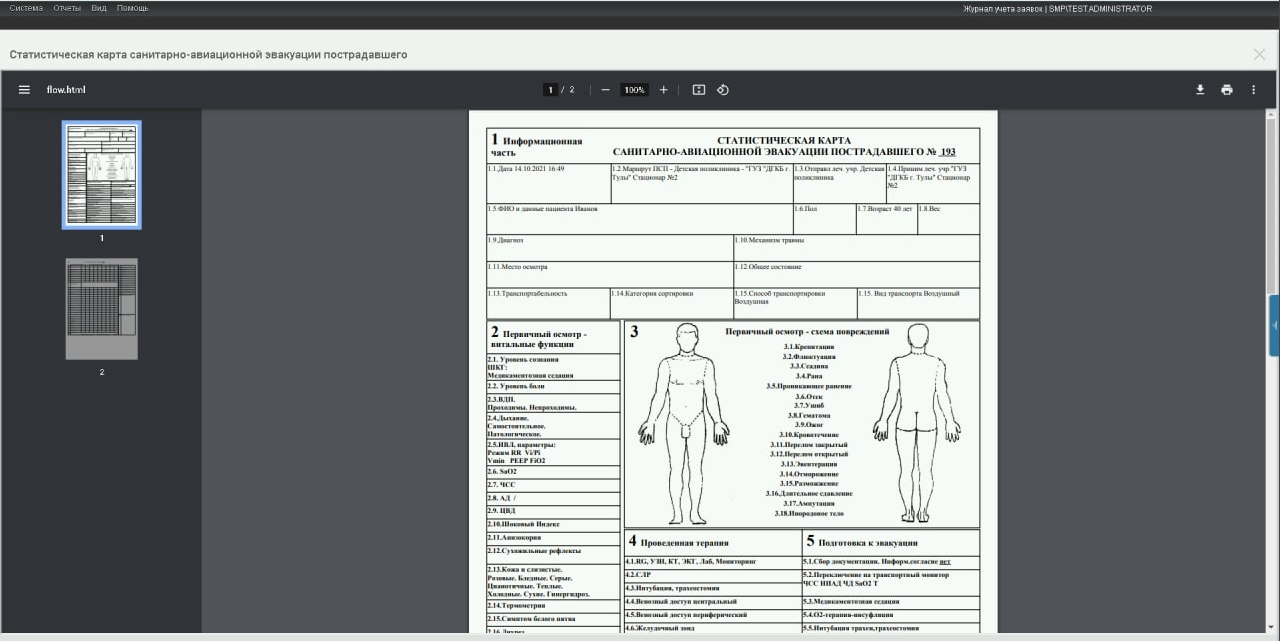Open the Помощь menu
This screenshot has height=641, width=1280.
click(x=132, y=8)
